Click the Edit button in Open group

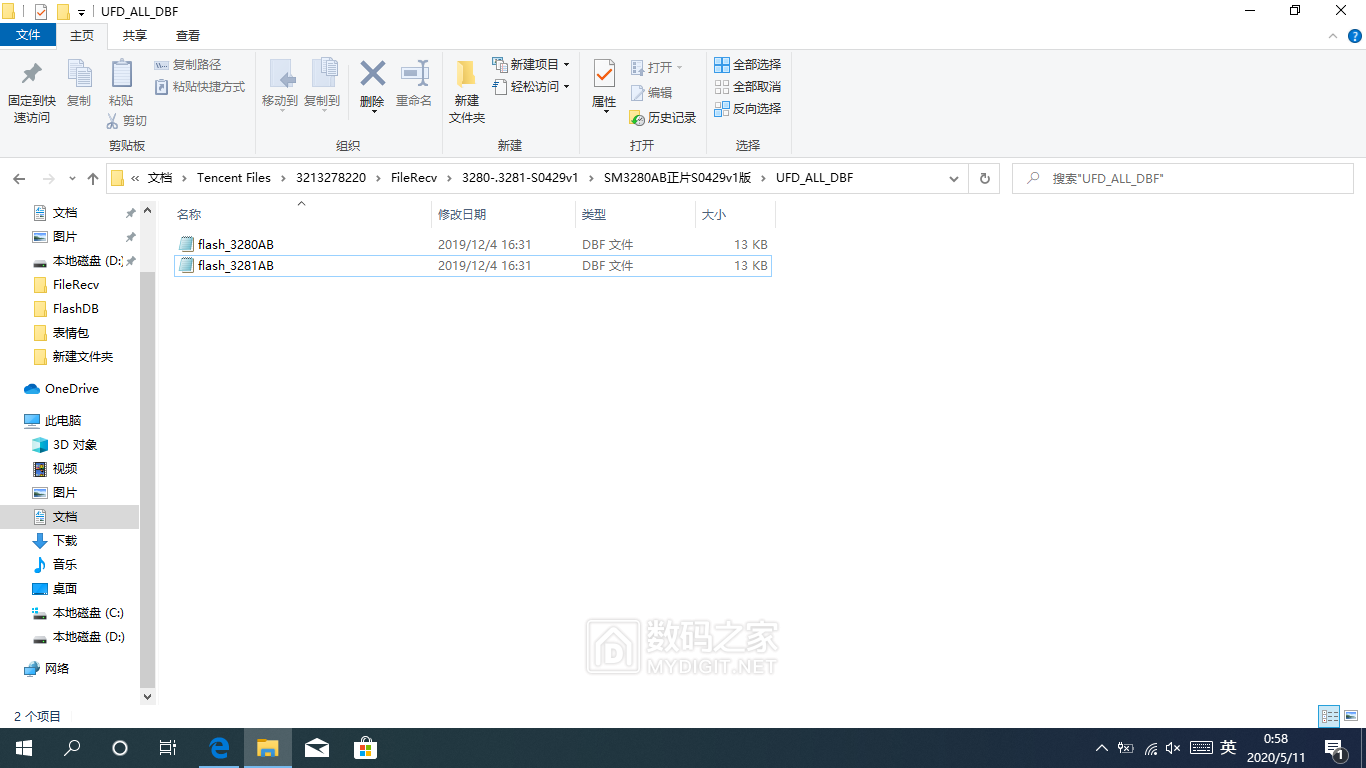(x=651, y=93)
